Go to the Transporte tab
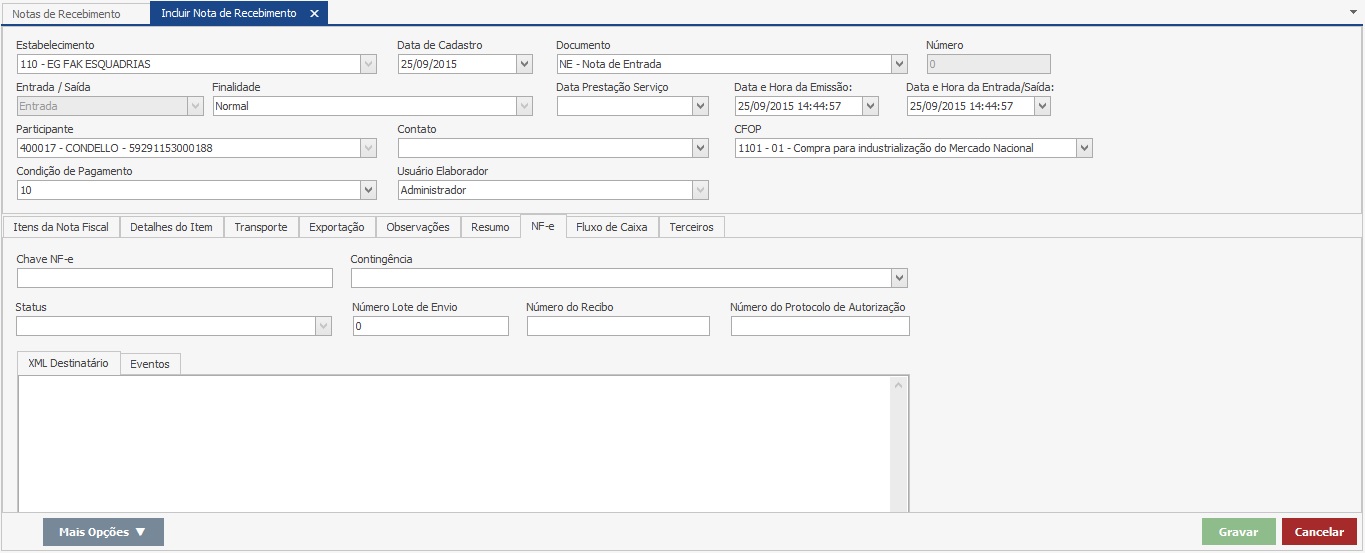This screenshot has height=553, width=1365. coord(261,227)
